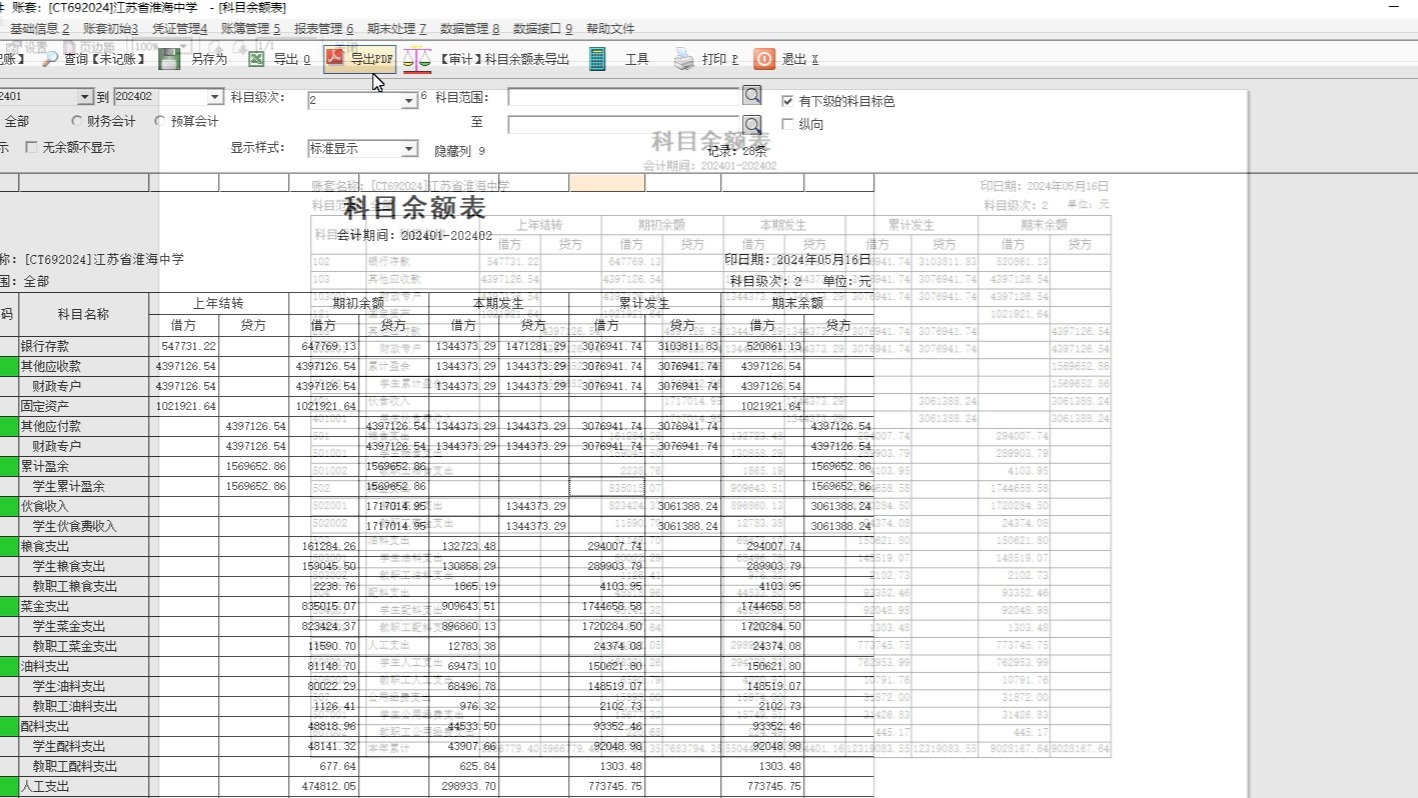
Task: Select the 配料支出 row name
Action: click(x=45, y=726)
